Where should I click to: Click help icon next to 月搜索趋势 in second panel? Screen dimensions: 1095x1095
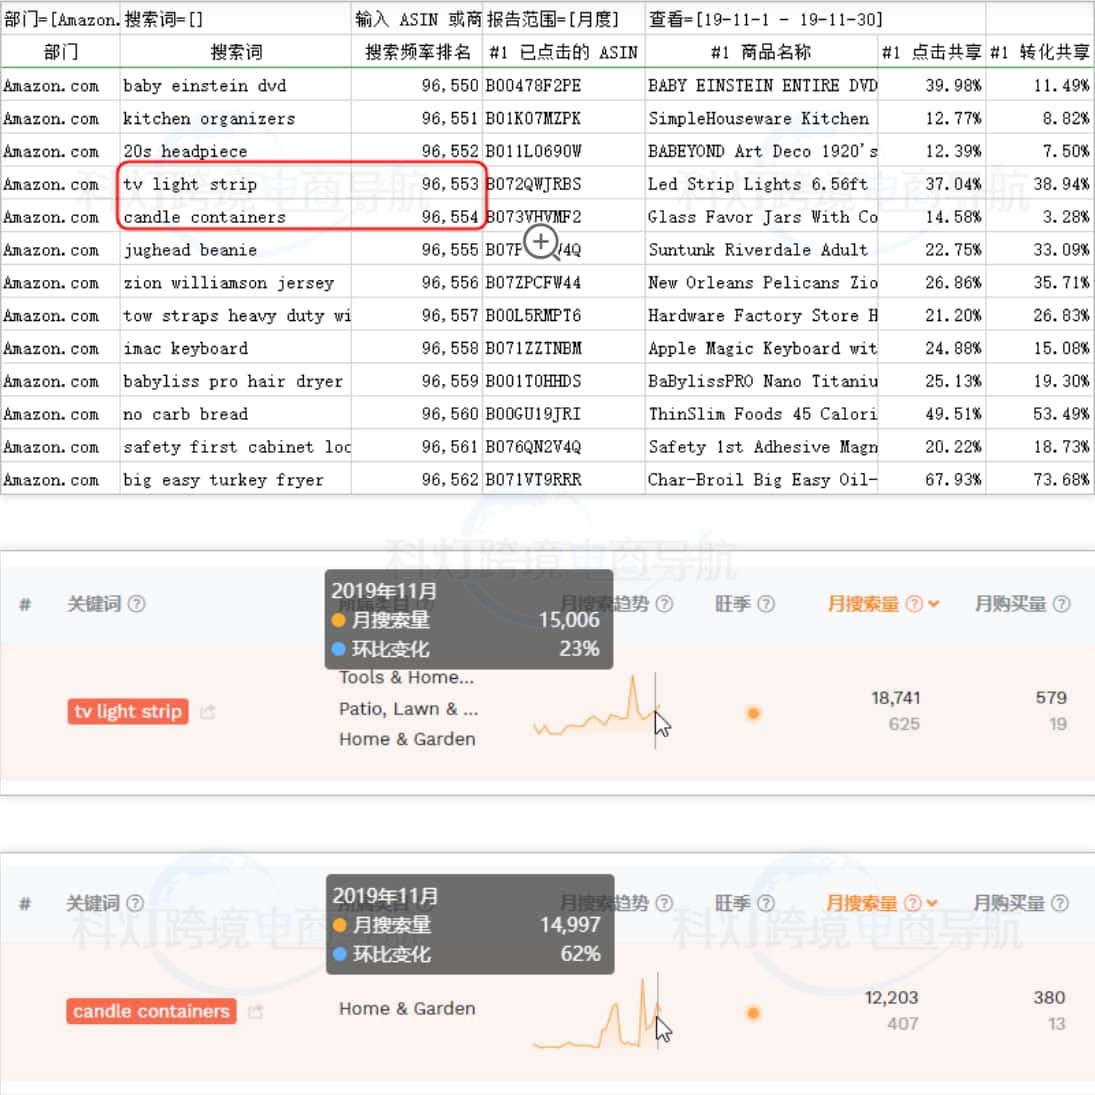pos(664,903)
